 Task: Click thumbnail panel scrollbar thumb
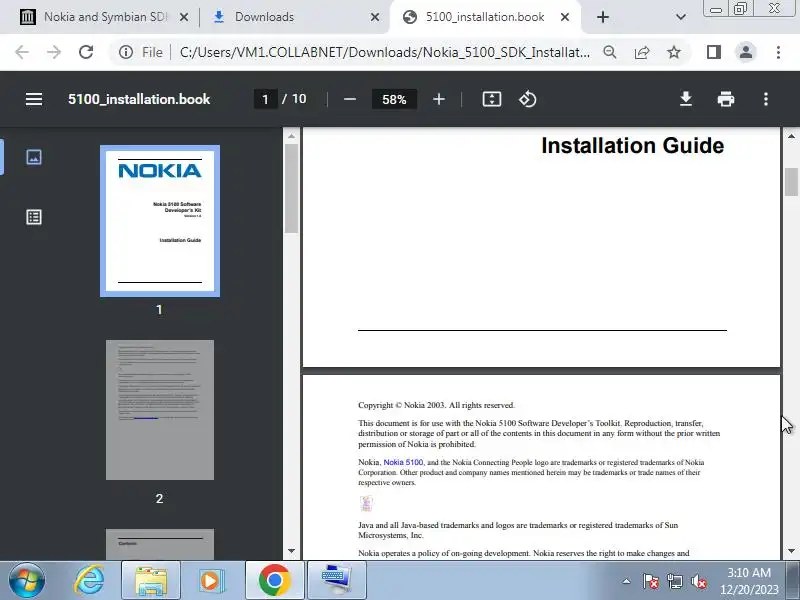(x=291, y=189)
